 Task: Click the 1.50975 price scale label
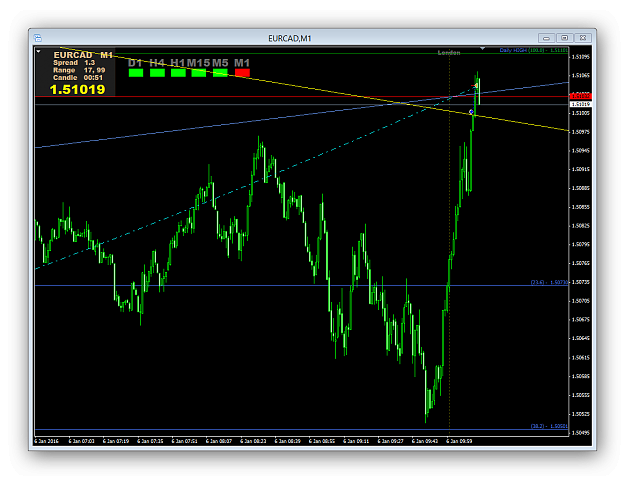580,132
